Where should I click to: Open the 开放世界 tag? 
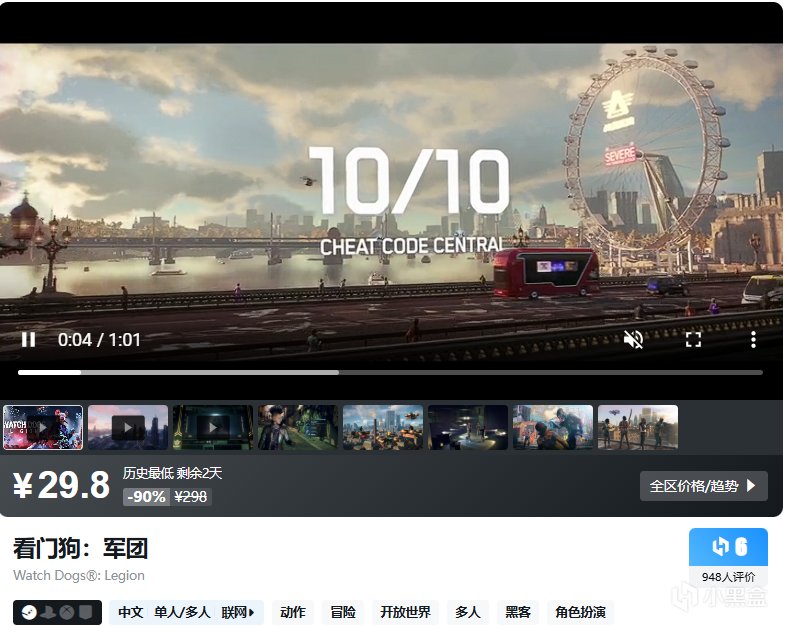(x=405, y=612)
